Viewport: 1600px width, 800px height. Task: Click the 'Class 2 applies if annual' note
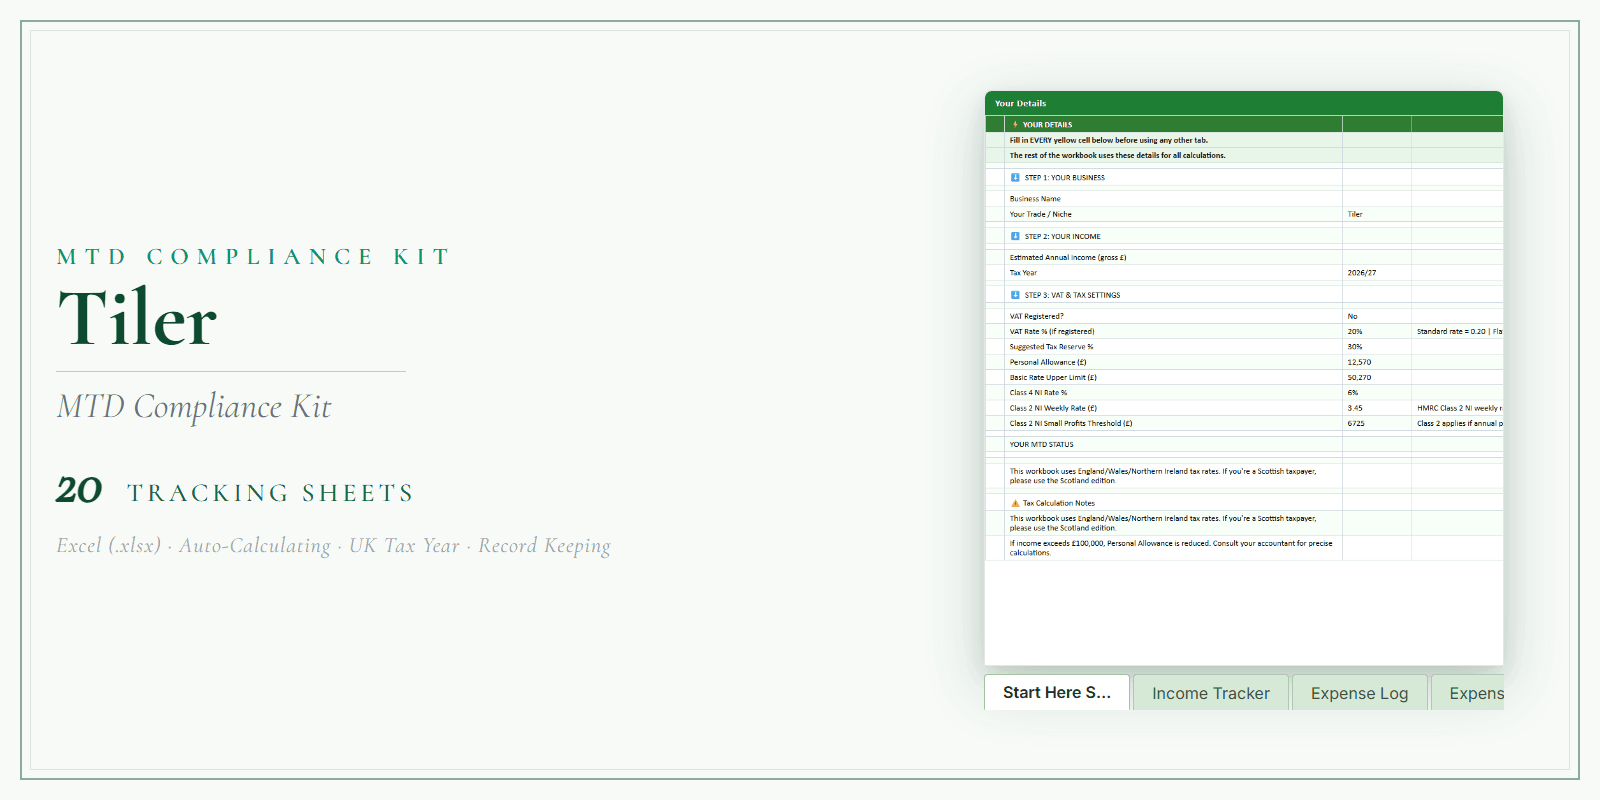1457,423
